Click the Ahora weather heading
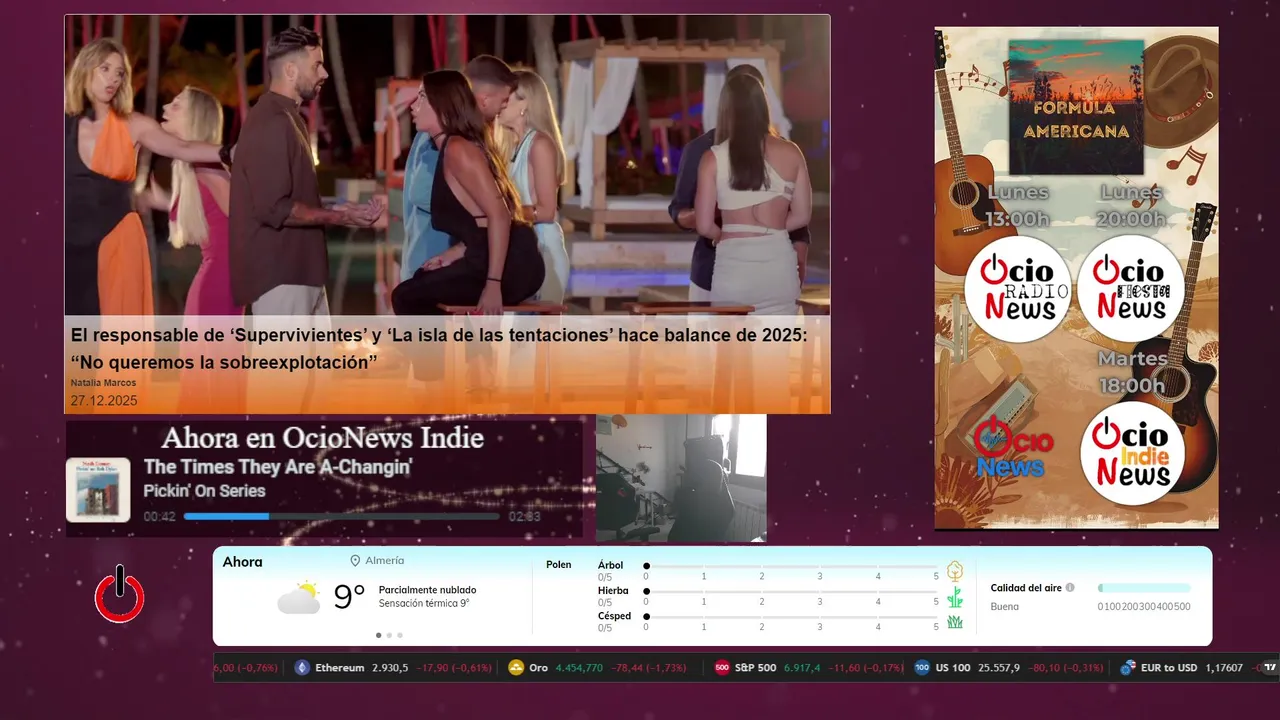 tap(242, 562)
